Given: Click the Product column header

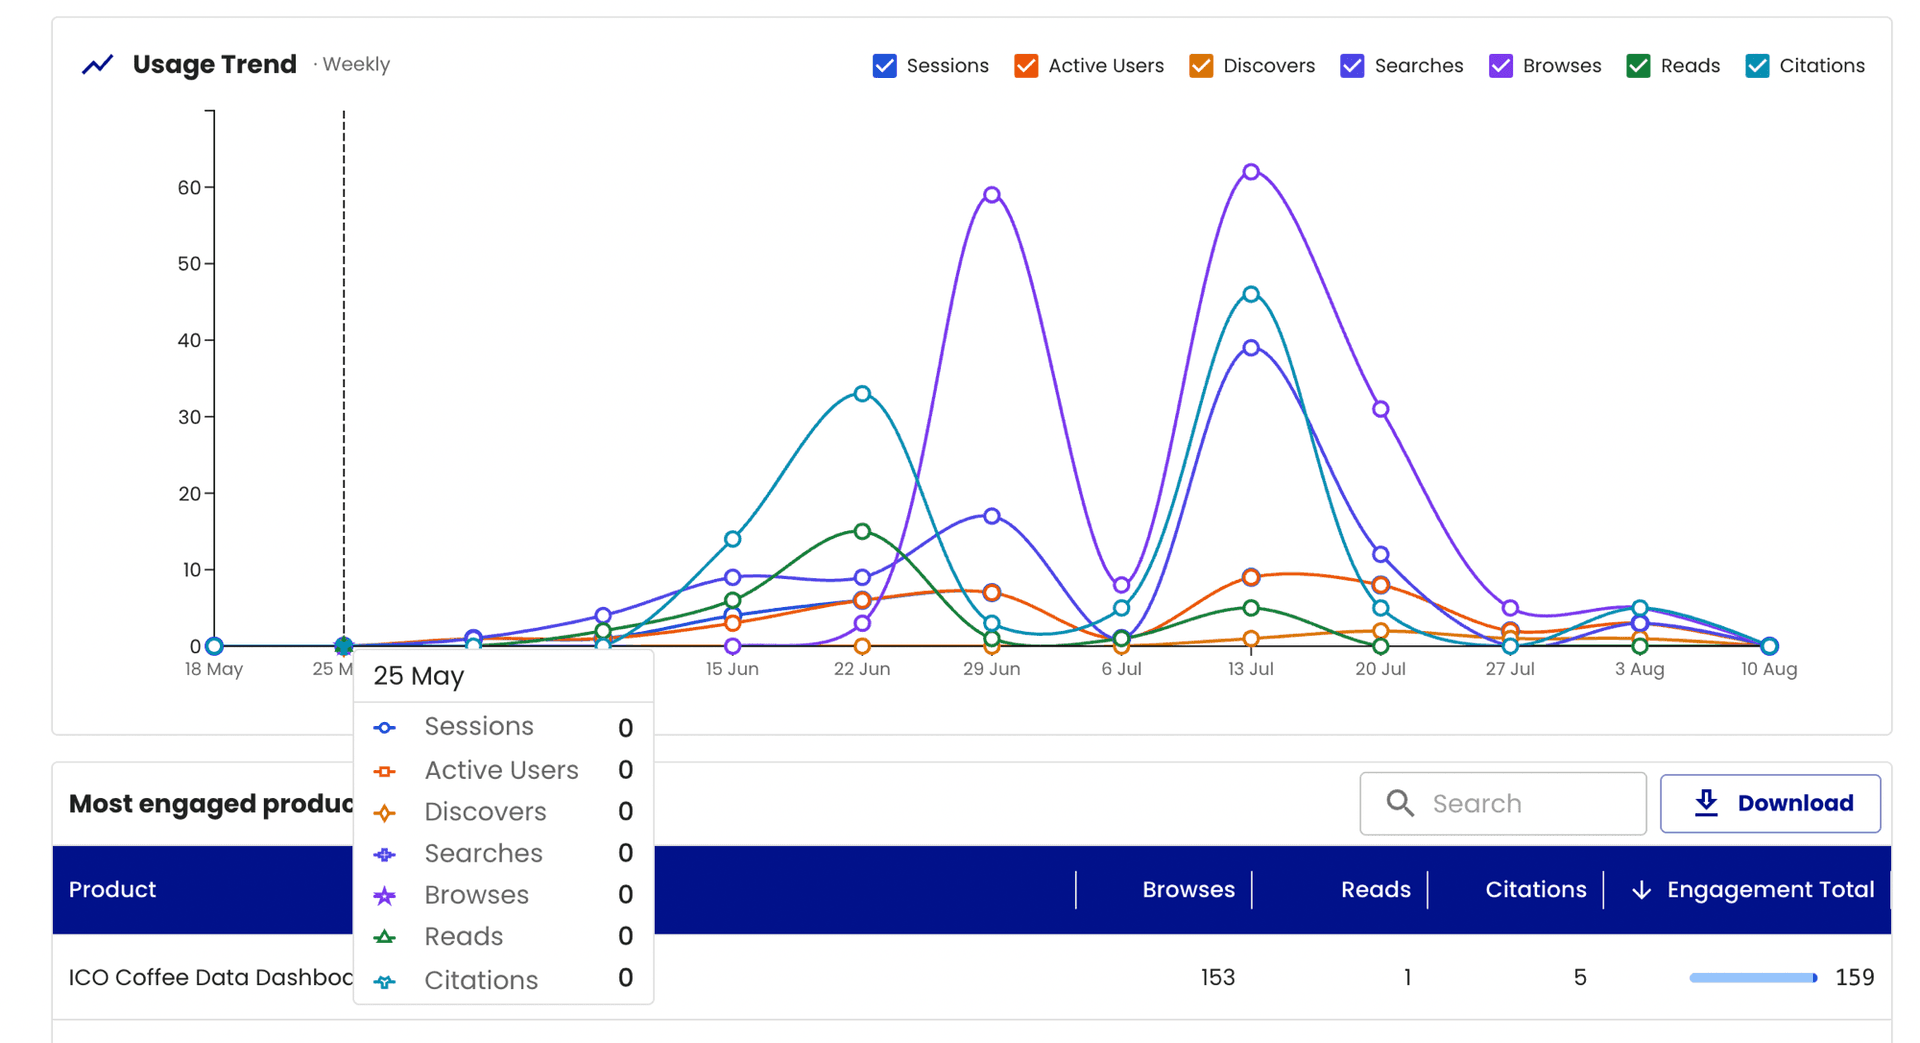Looking at the screenshot, I should (112, 890).
